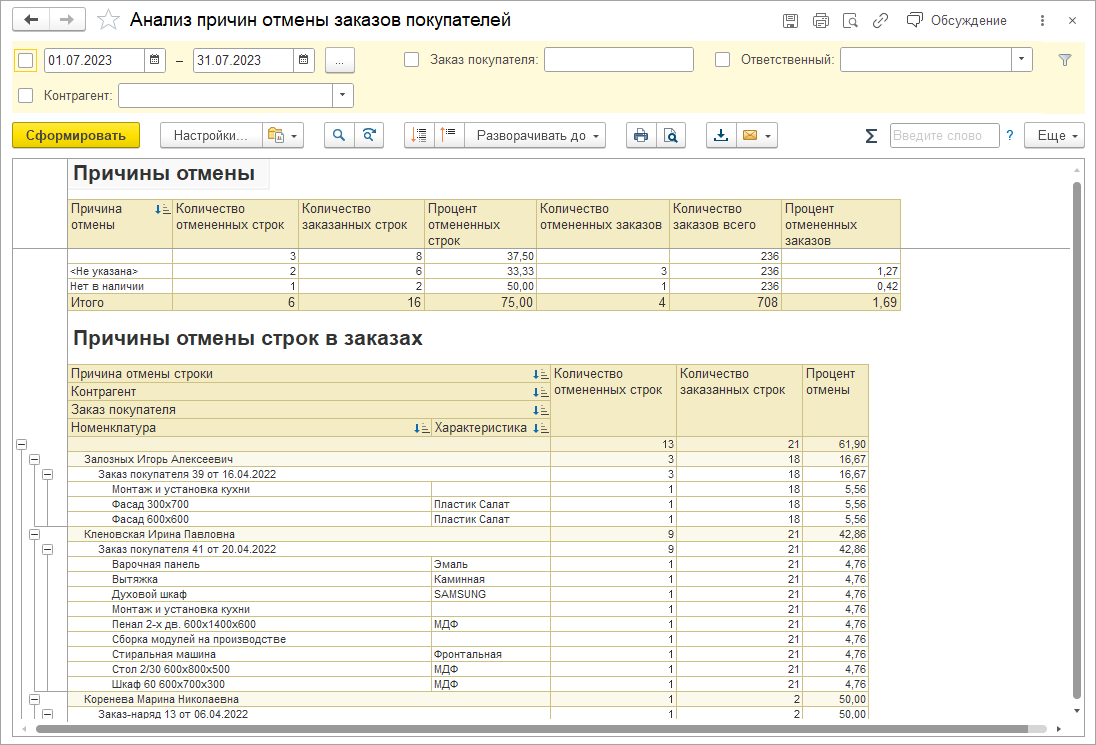Screen dimensions: 1096x745
Task: Add report to favorites with star
Action: click(x=110, y=20)
